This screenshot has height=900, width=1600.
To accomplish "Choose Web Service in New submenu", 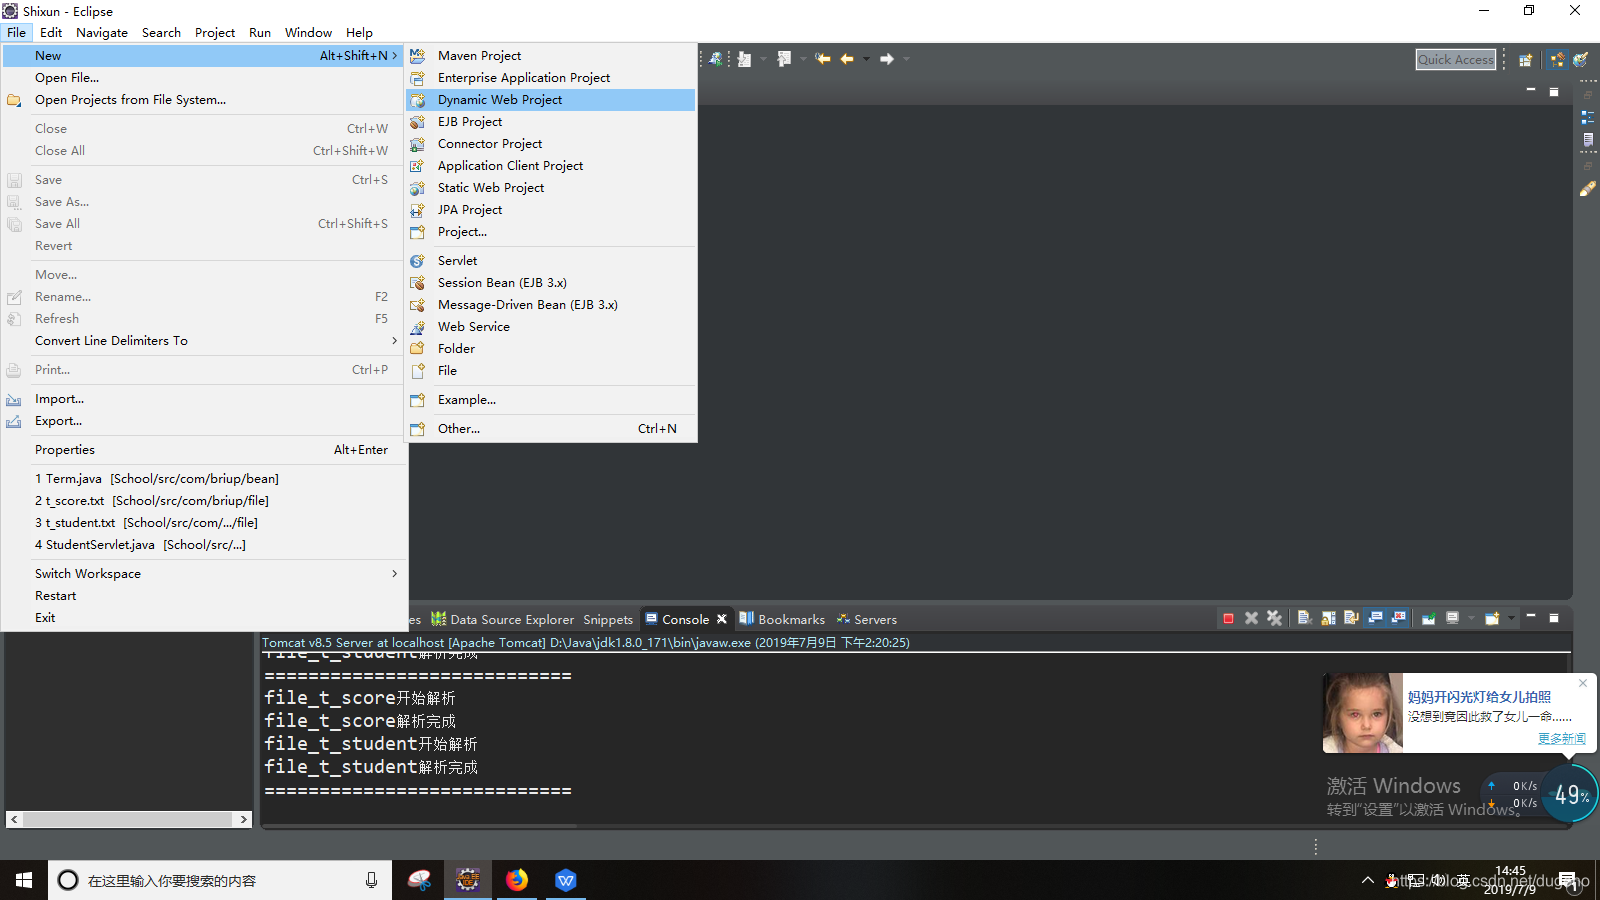I will (x=550, y=327).
